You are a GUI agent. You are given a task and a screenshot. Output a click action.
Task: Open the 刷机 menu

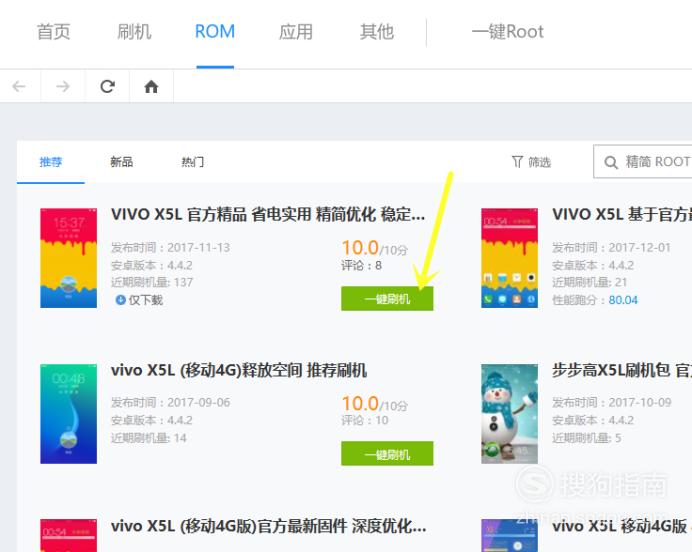pos(134,32)
